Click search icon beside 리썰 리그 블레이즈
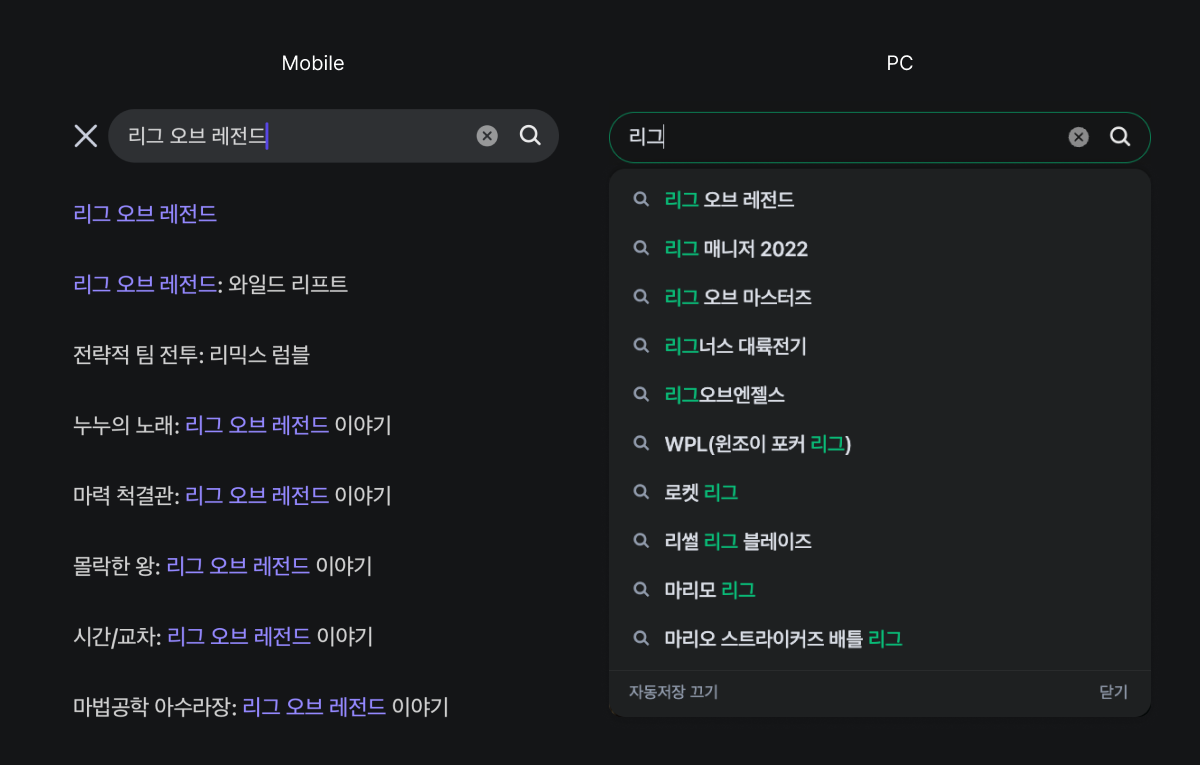The image size is (1200, 765). click(641, 540)
